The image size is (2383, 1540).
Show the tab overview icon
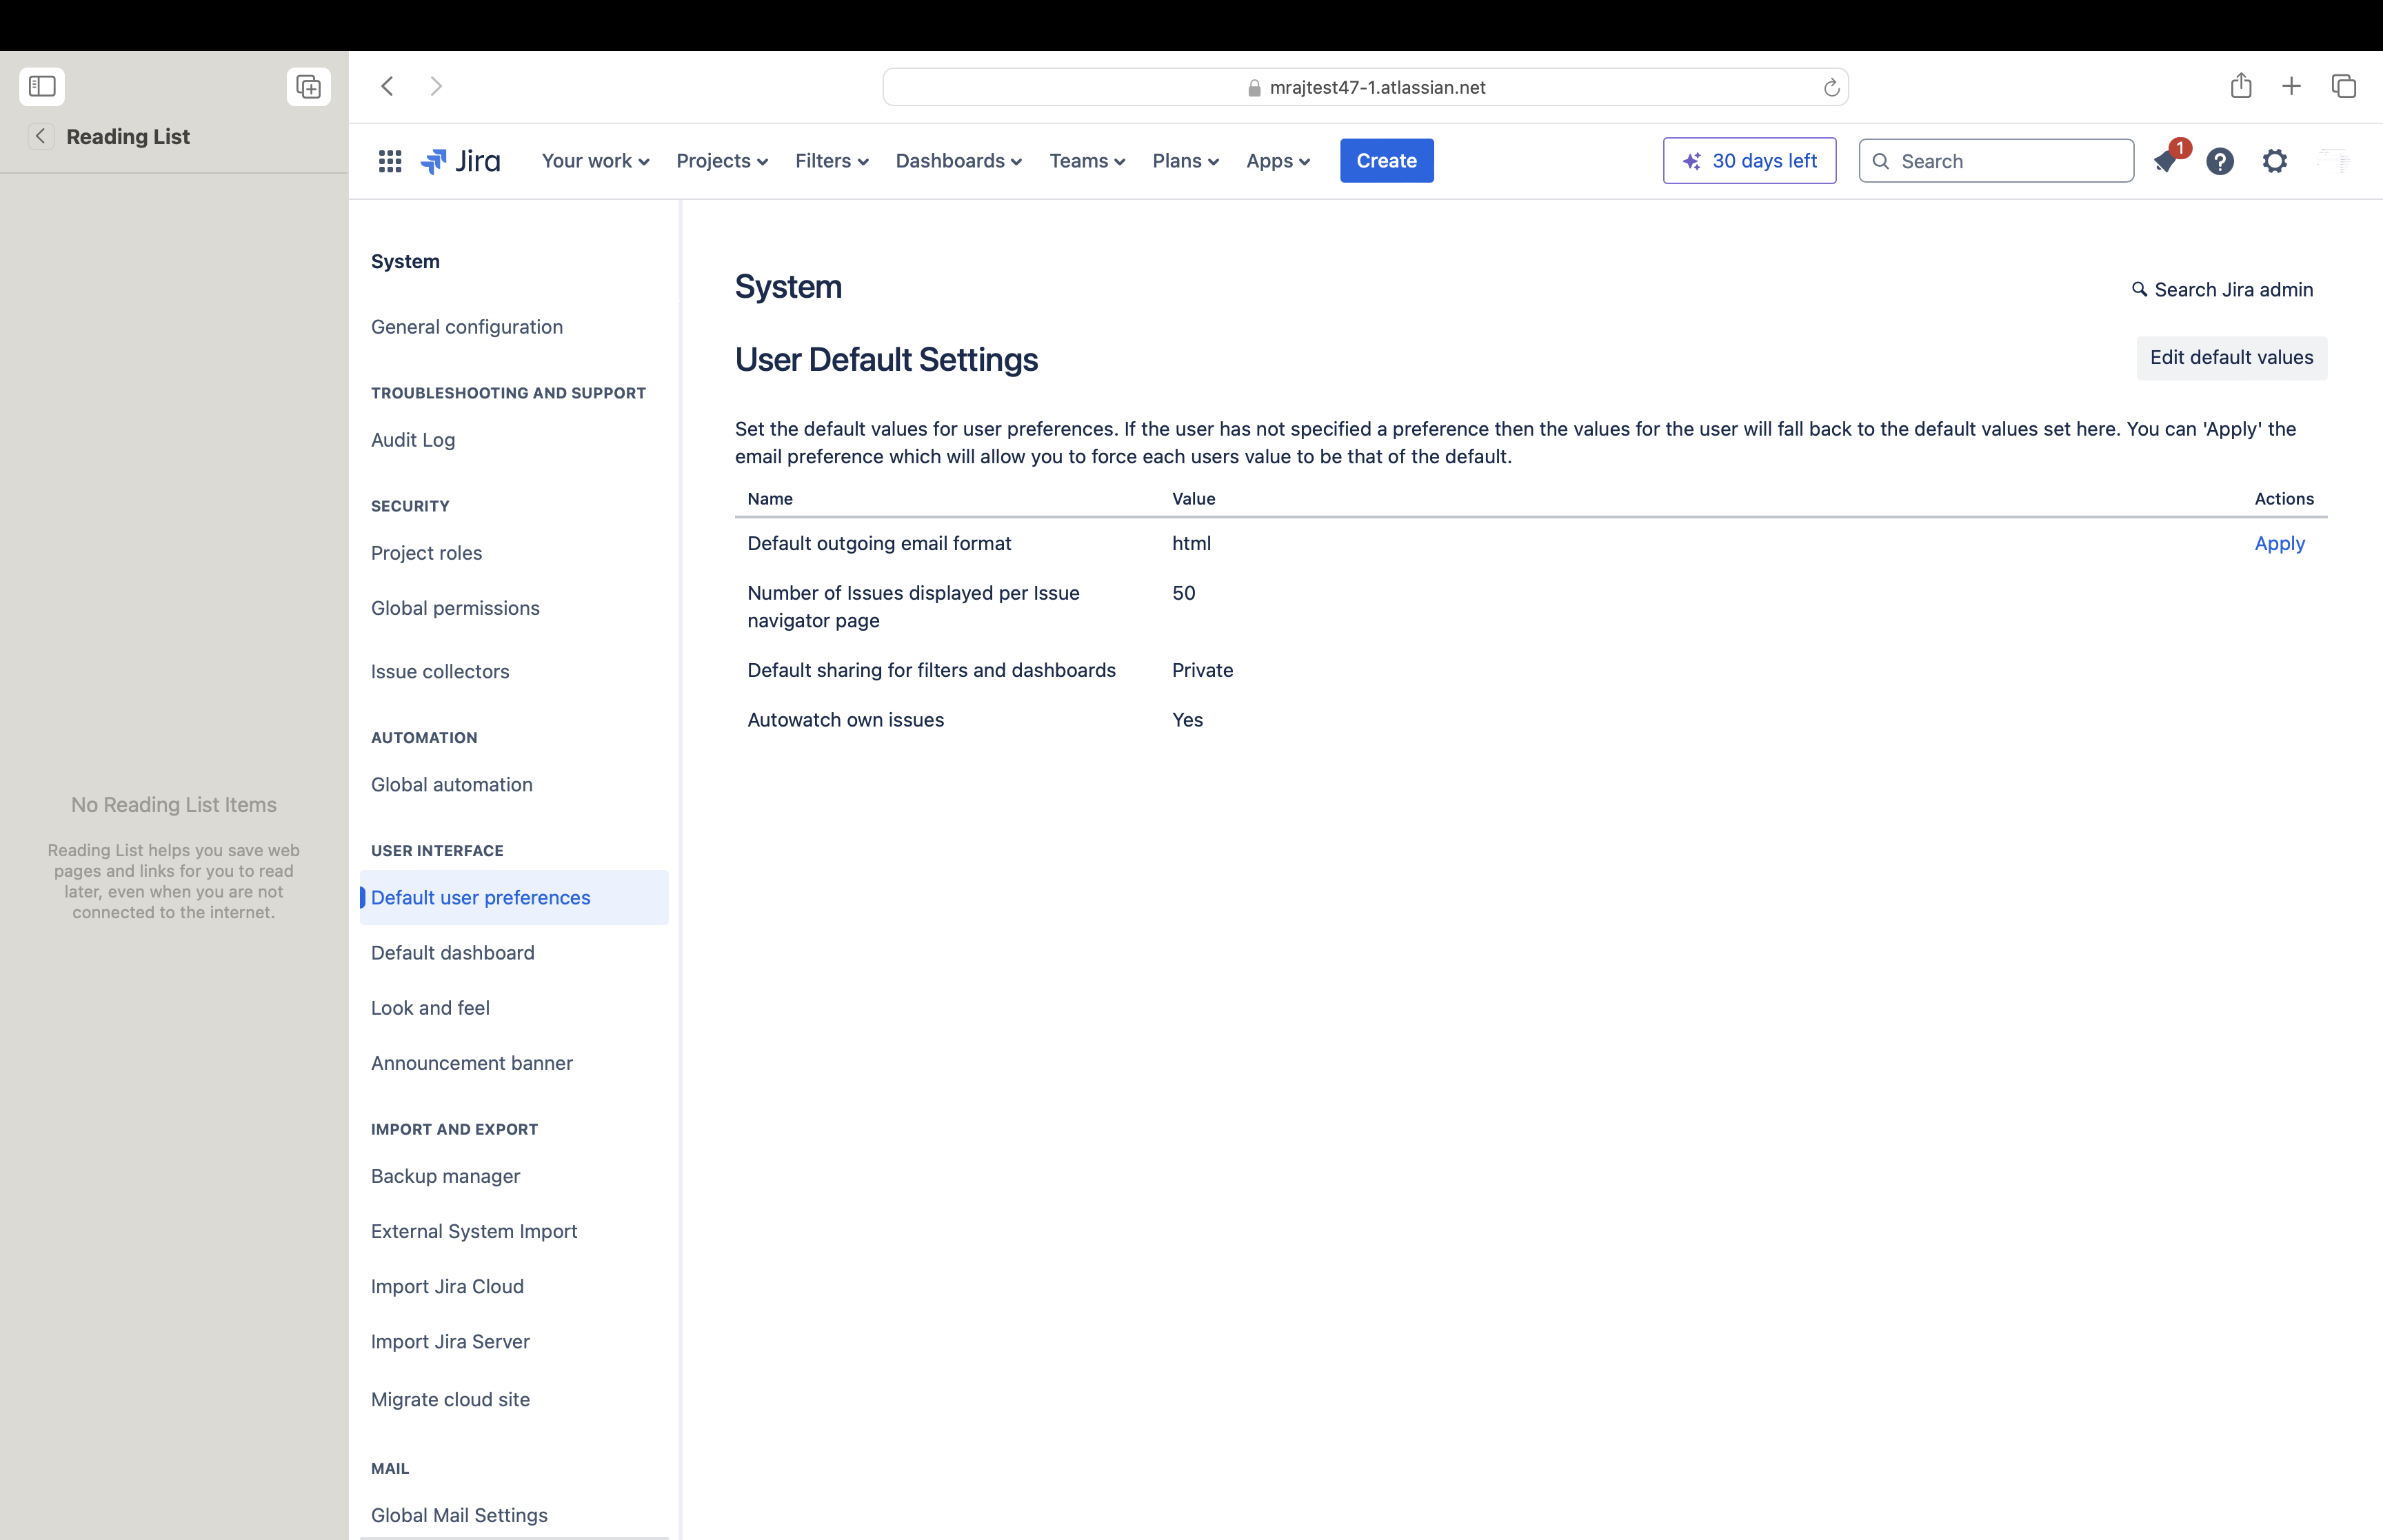(x=2343, y=86)
